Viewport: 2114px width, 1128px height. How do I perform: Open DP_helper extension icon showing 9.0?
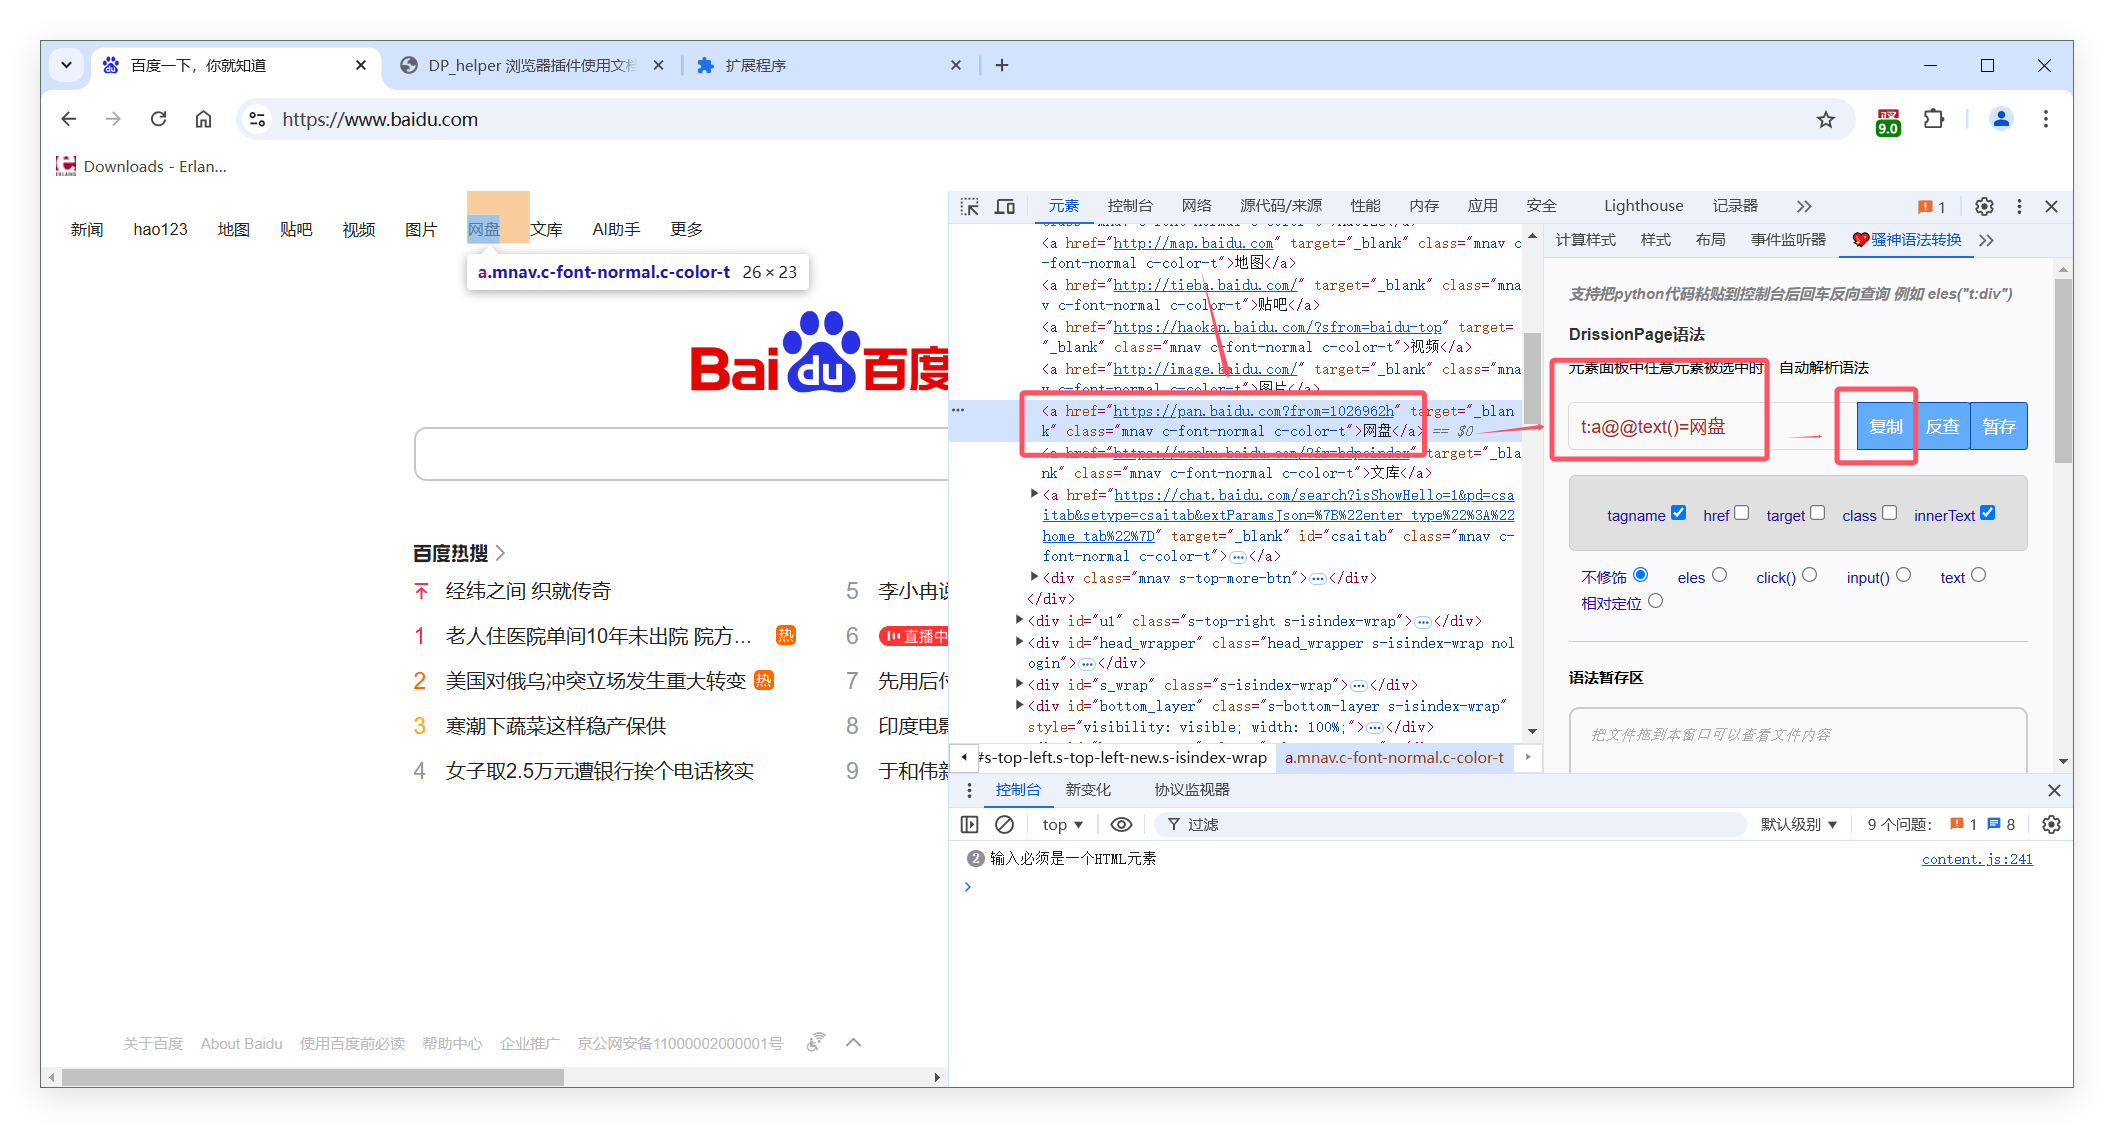(1888, 121)
